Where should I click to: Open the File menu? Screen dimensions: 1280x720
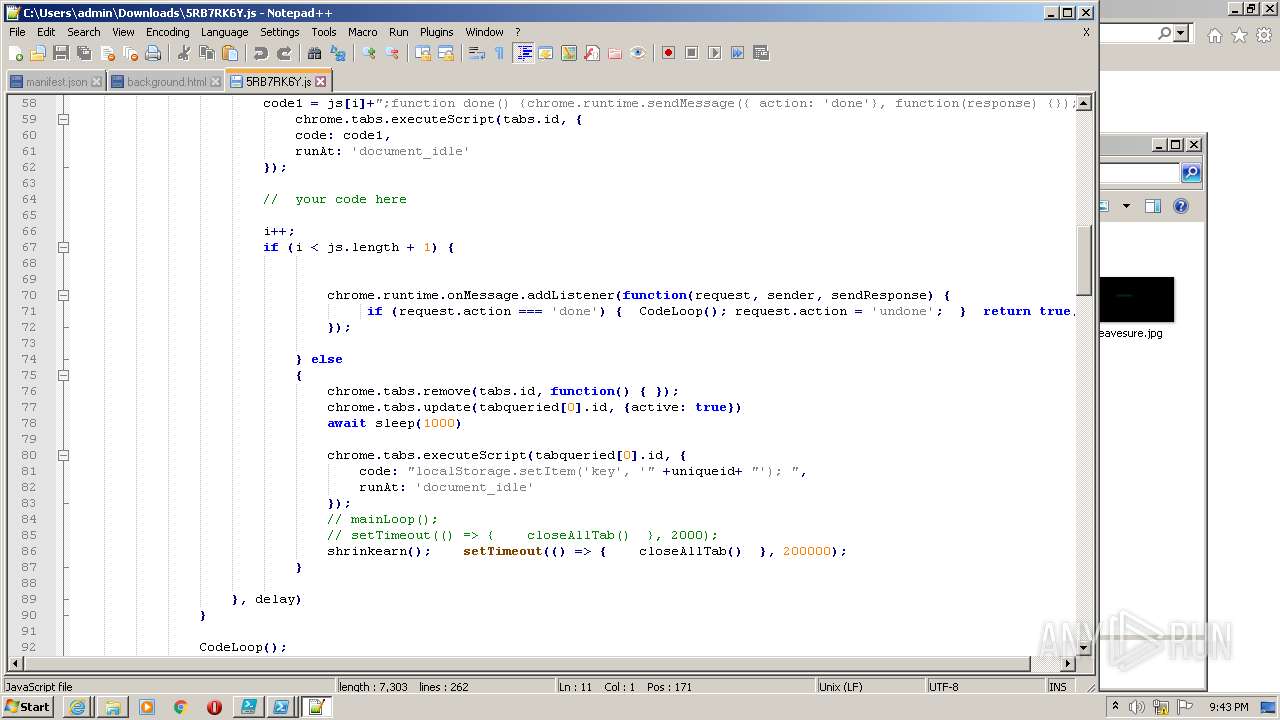tap(17, 32)
